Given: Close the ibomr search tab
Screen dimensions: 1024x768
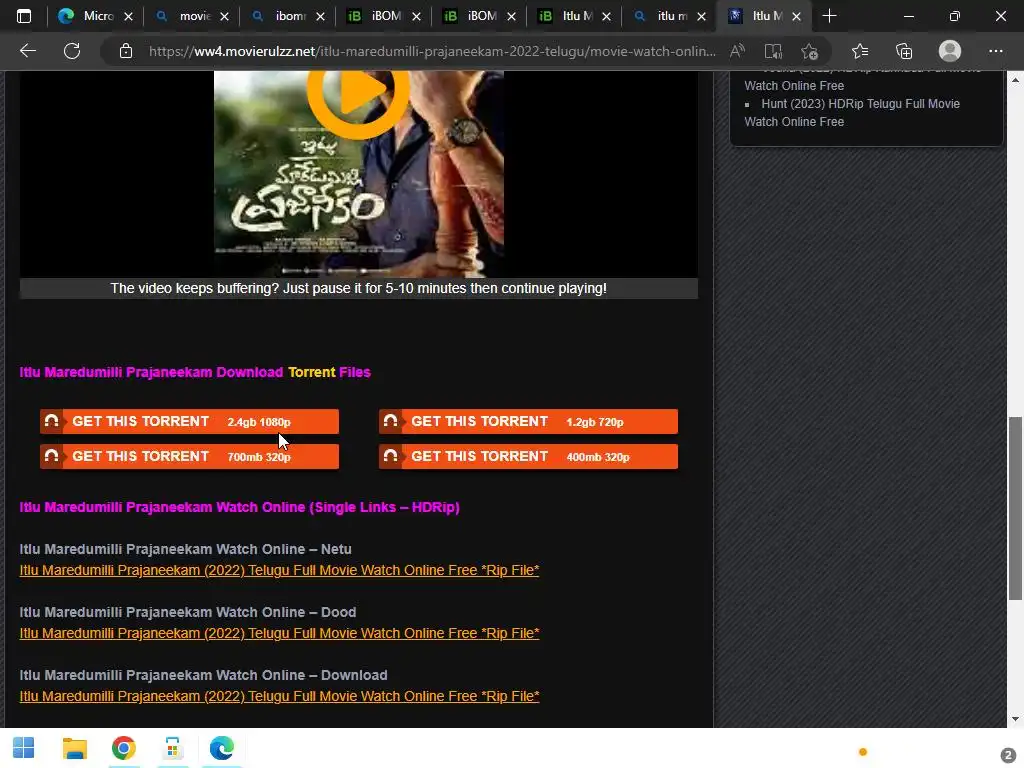Looking at the screenshot, I should [x=320, y=16].
